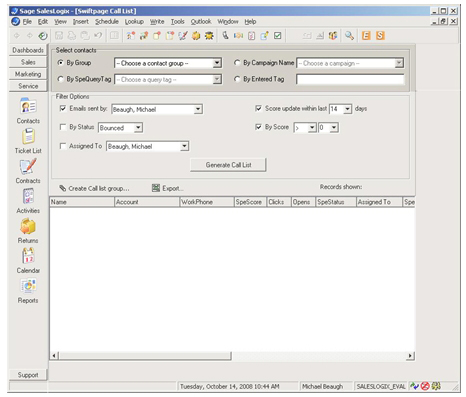
Task: Click the orange box toolbar icon
Action: click(x=196, y=36)
